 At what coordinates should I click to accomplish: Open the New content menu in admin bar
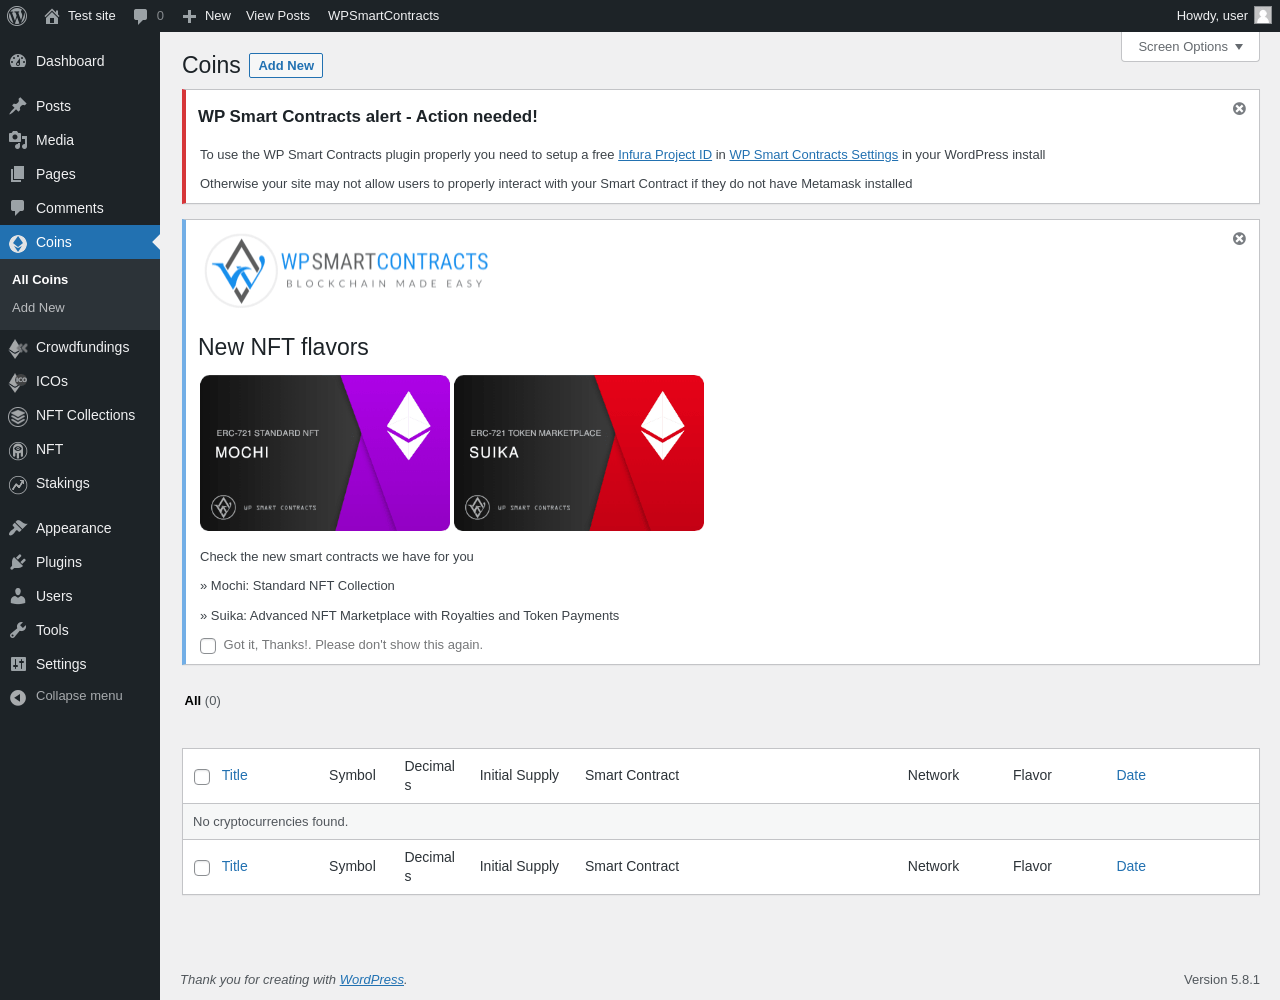(207, 16)
